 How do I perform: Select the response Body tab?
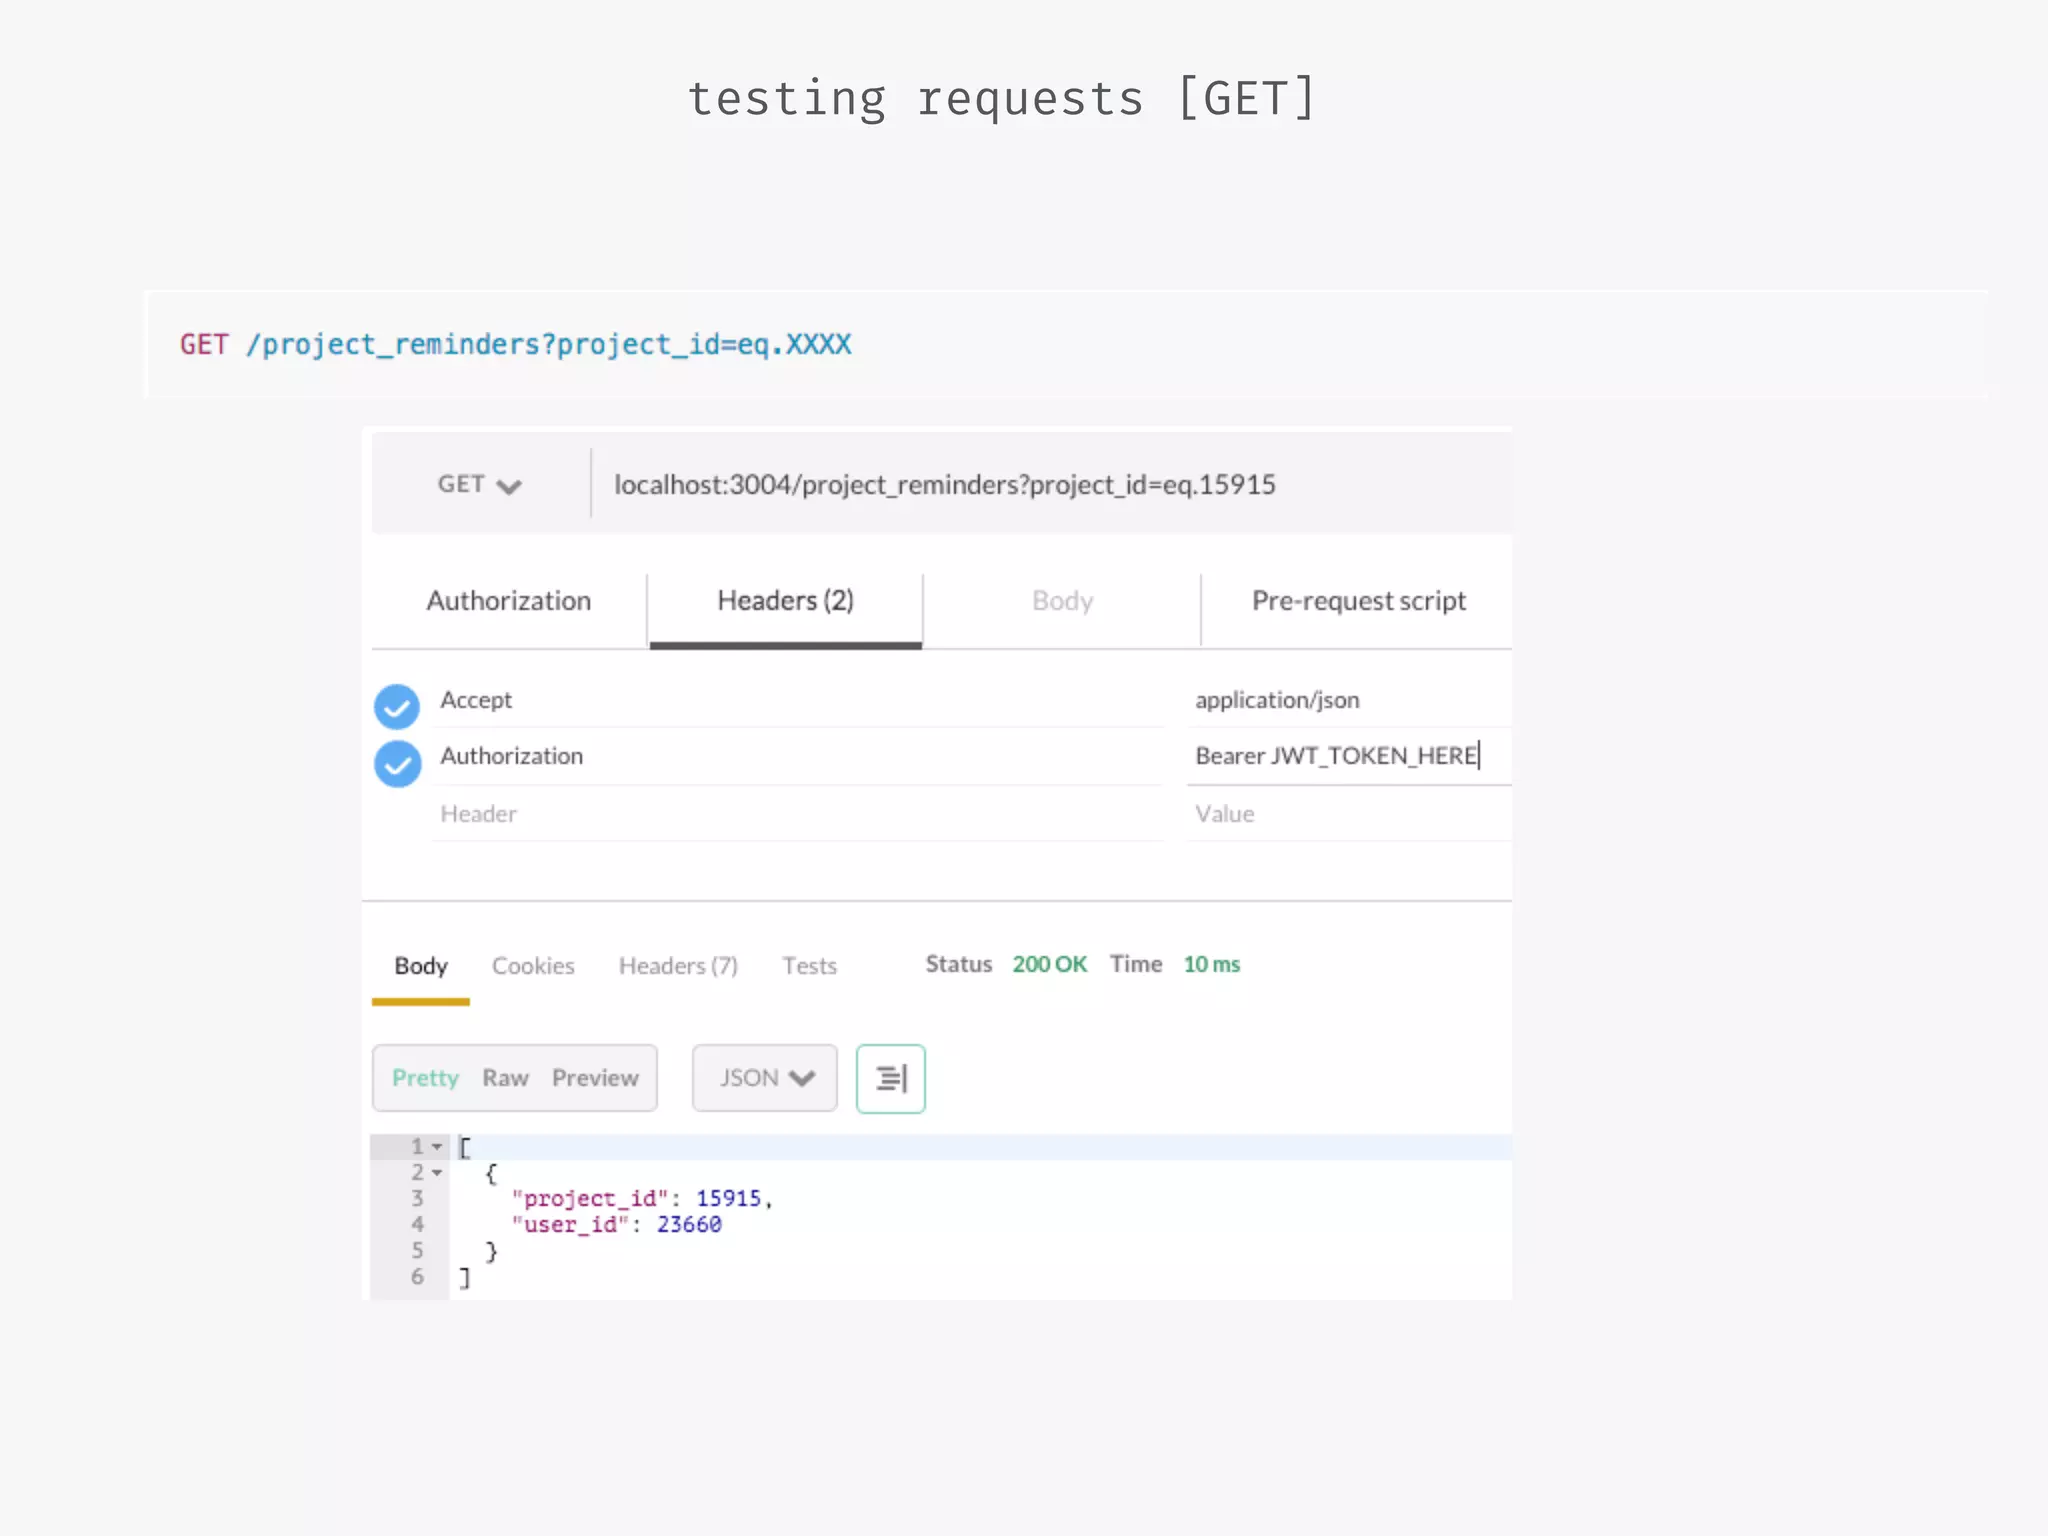click(421, 966)
